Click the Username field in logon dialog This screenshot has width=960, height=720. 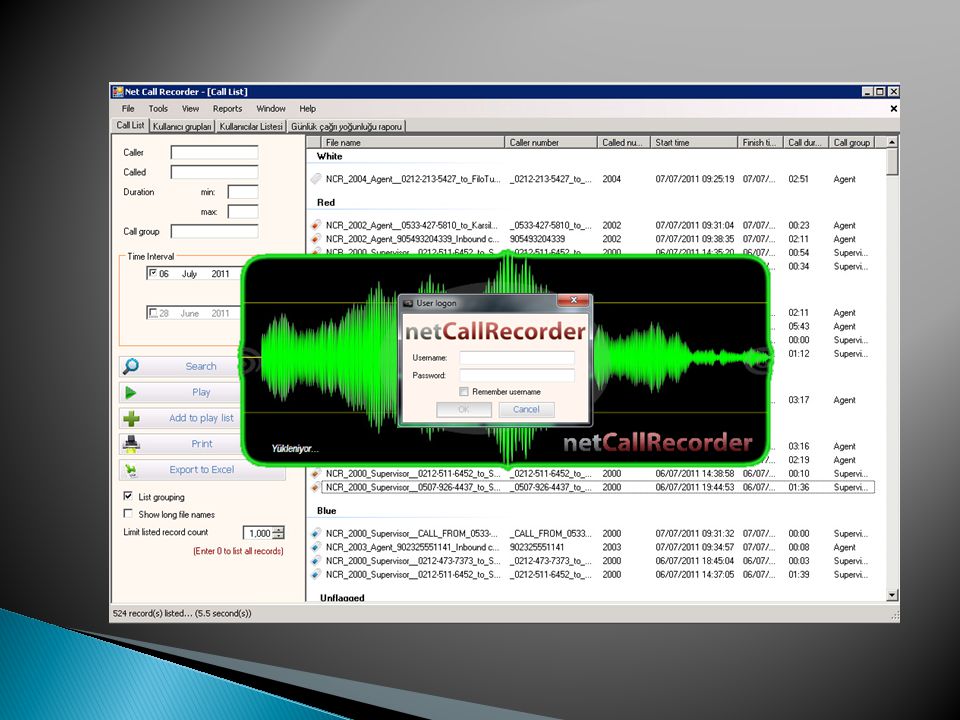click(517, 358)
